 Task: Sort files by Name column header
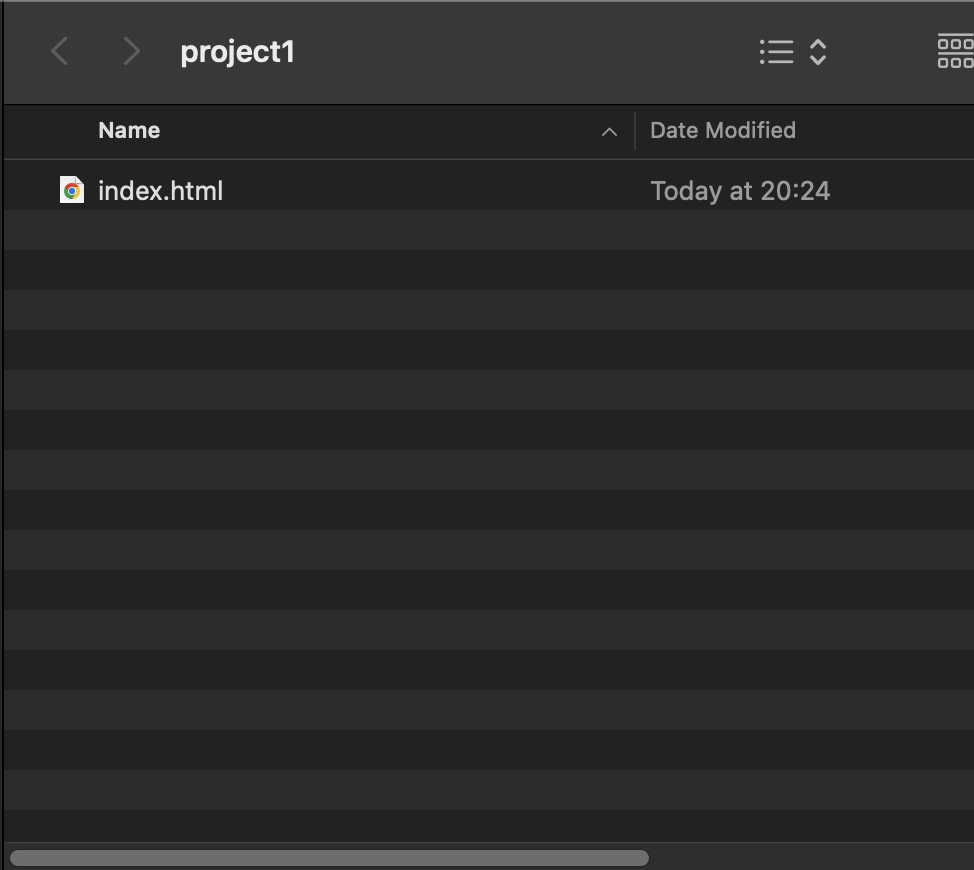129,130
